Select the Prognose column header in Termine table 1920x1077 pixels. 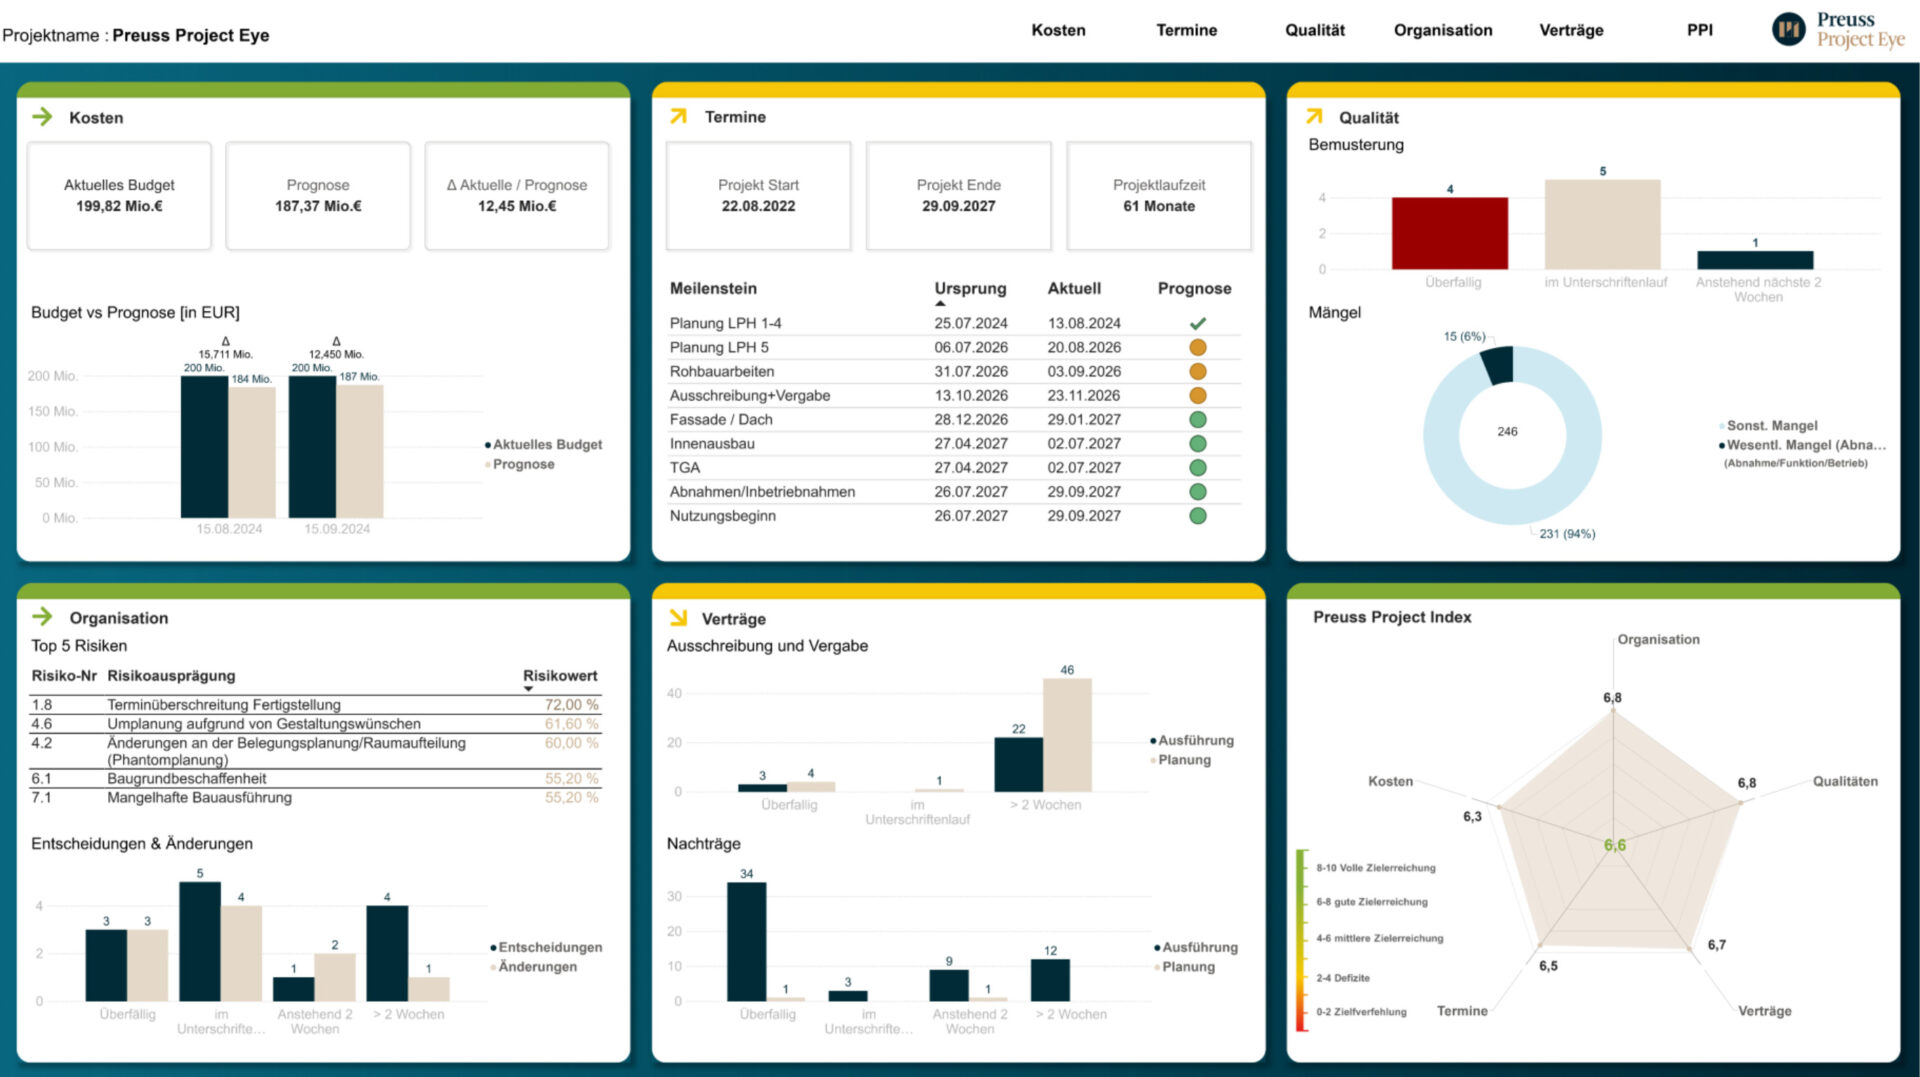coord(1194,288)
